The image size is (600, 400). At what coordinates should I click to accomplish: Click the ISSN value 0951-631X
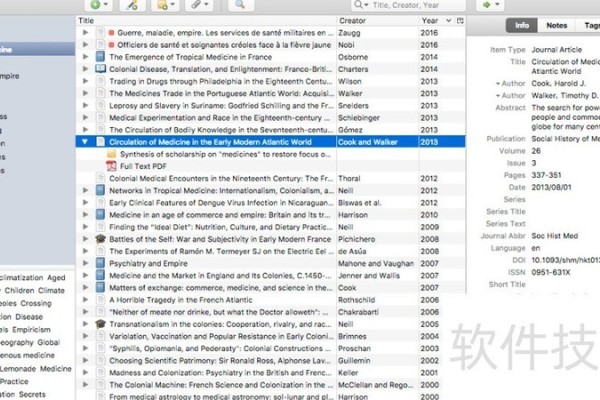point(551,273)
